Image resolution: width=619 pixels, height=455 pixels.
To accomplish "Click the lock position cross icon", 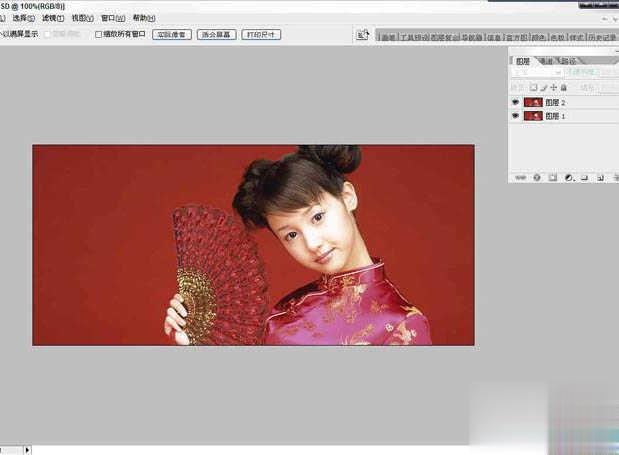I will [553, 88].
